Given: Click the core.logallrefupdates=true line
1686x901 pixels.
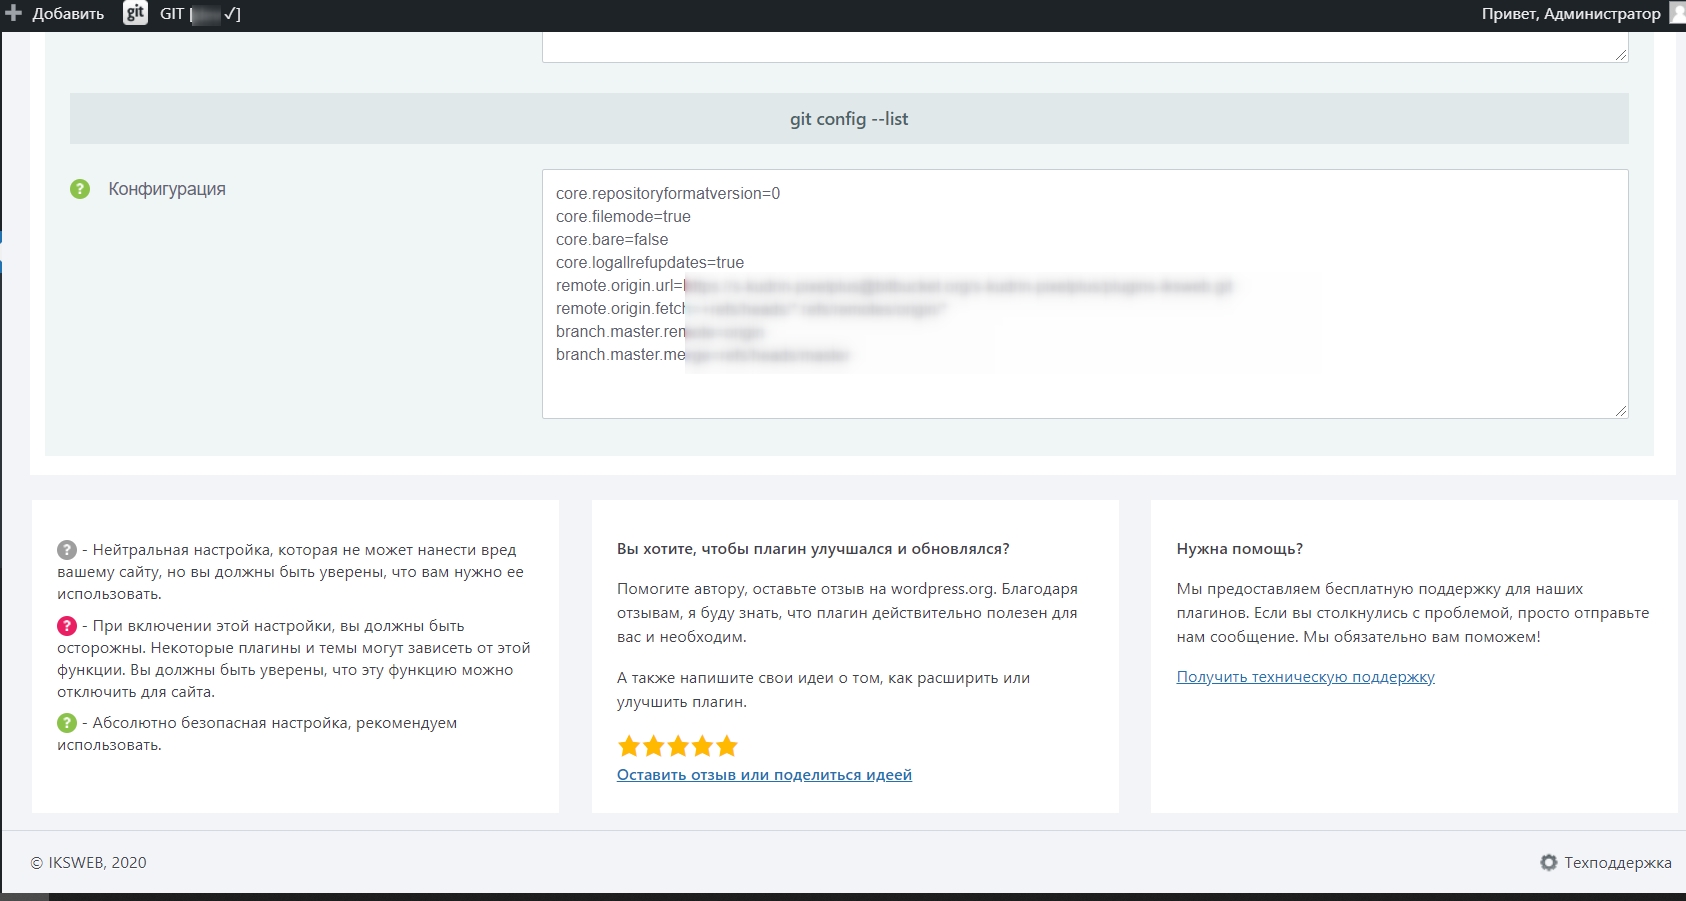Looking at the screenshot, I should [x=650, y=263].
